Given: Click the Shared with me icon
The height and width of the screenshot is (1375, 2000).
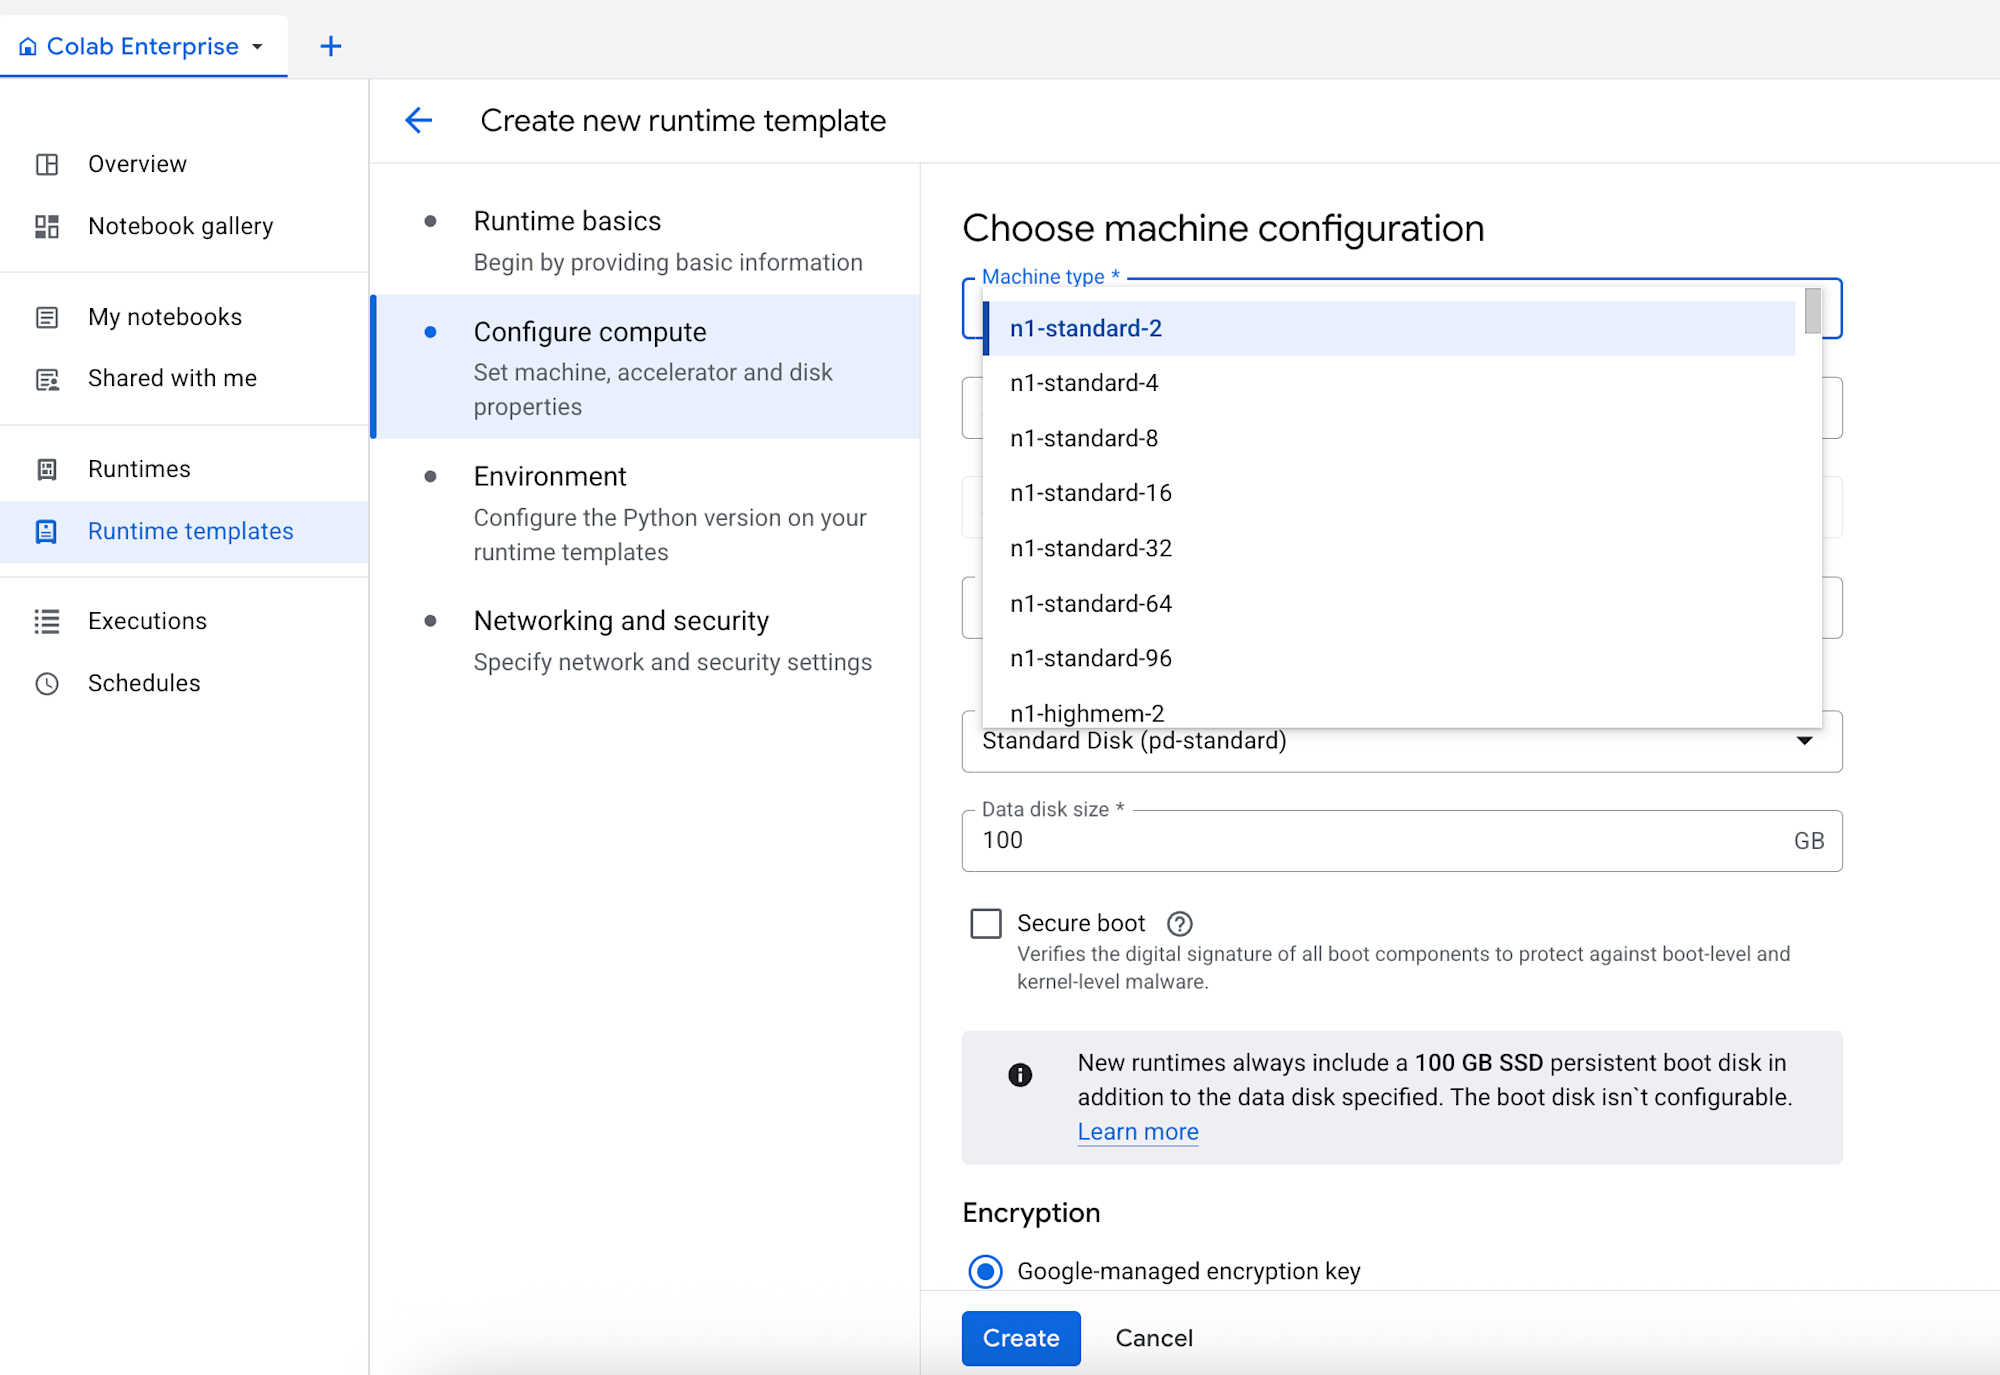Looking at the screenshot, I should 47,379.
